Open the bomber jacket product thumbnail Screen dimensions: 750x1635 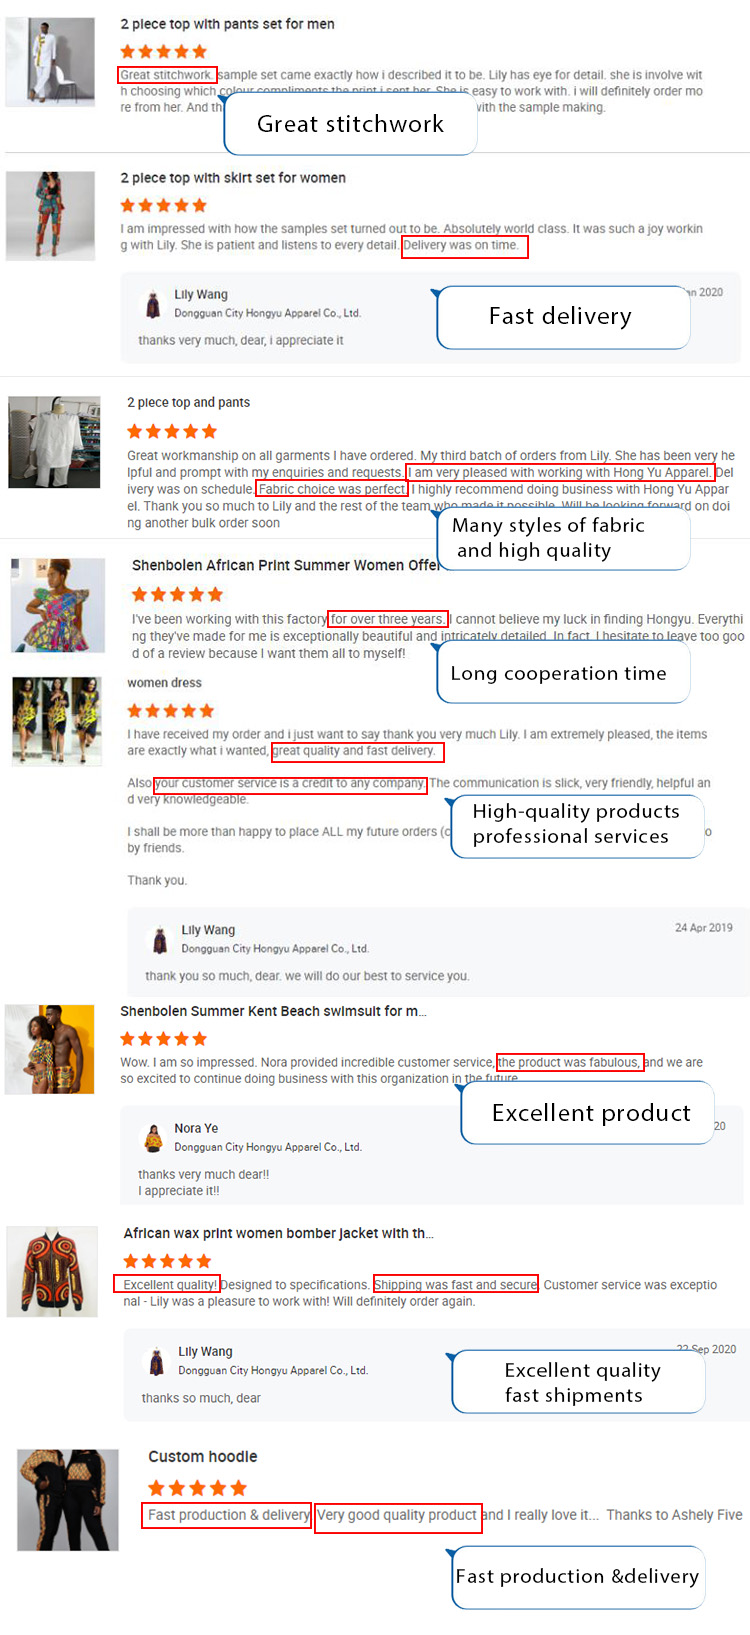pyautogui.click(x=52, y=1271)
